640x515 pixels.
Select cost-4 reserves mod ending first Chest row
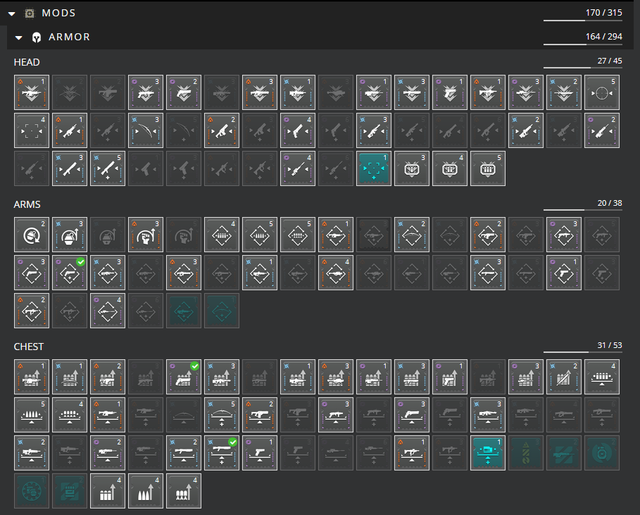[602, 376]
